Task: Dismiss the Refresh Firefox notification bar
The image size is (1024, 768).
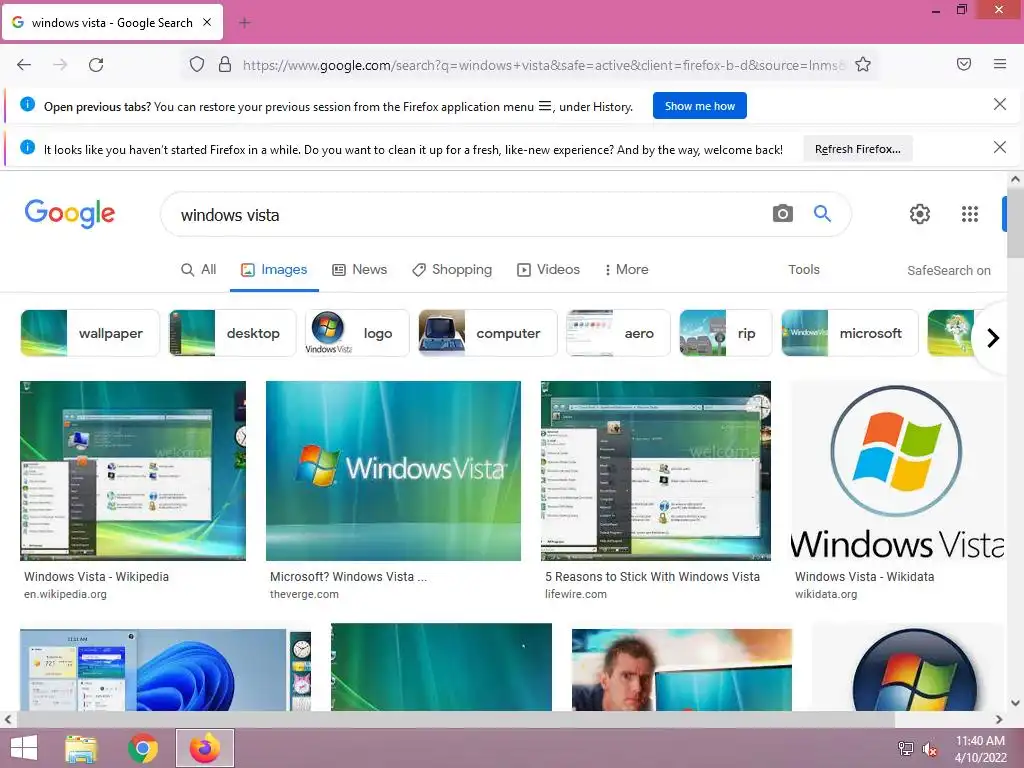Action: 999,148
